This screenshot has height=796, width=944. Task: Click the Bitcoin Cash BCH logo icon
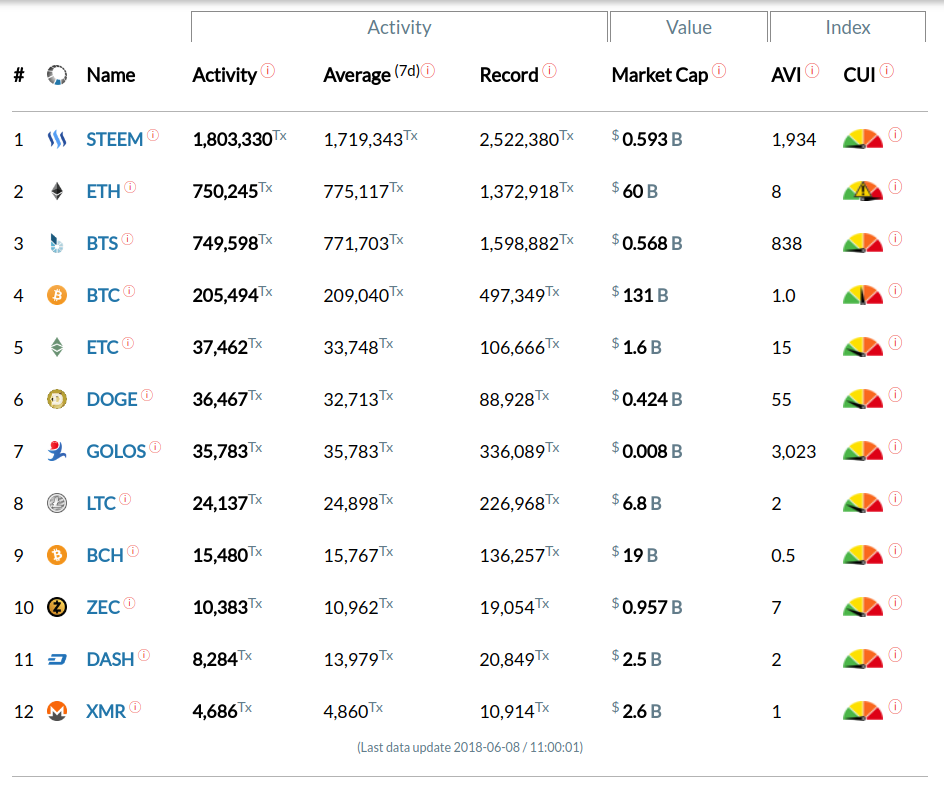click(x=57, y=555)
